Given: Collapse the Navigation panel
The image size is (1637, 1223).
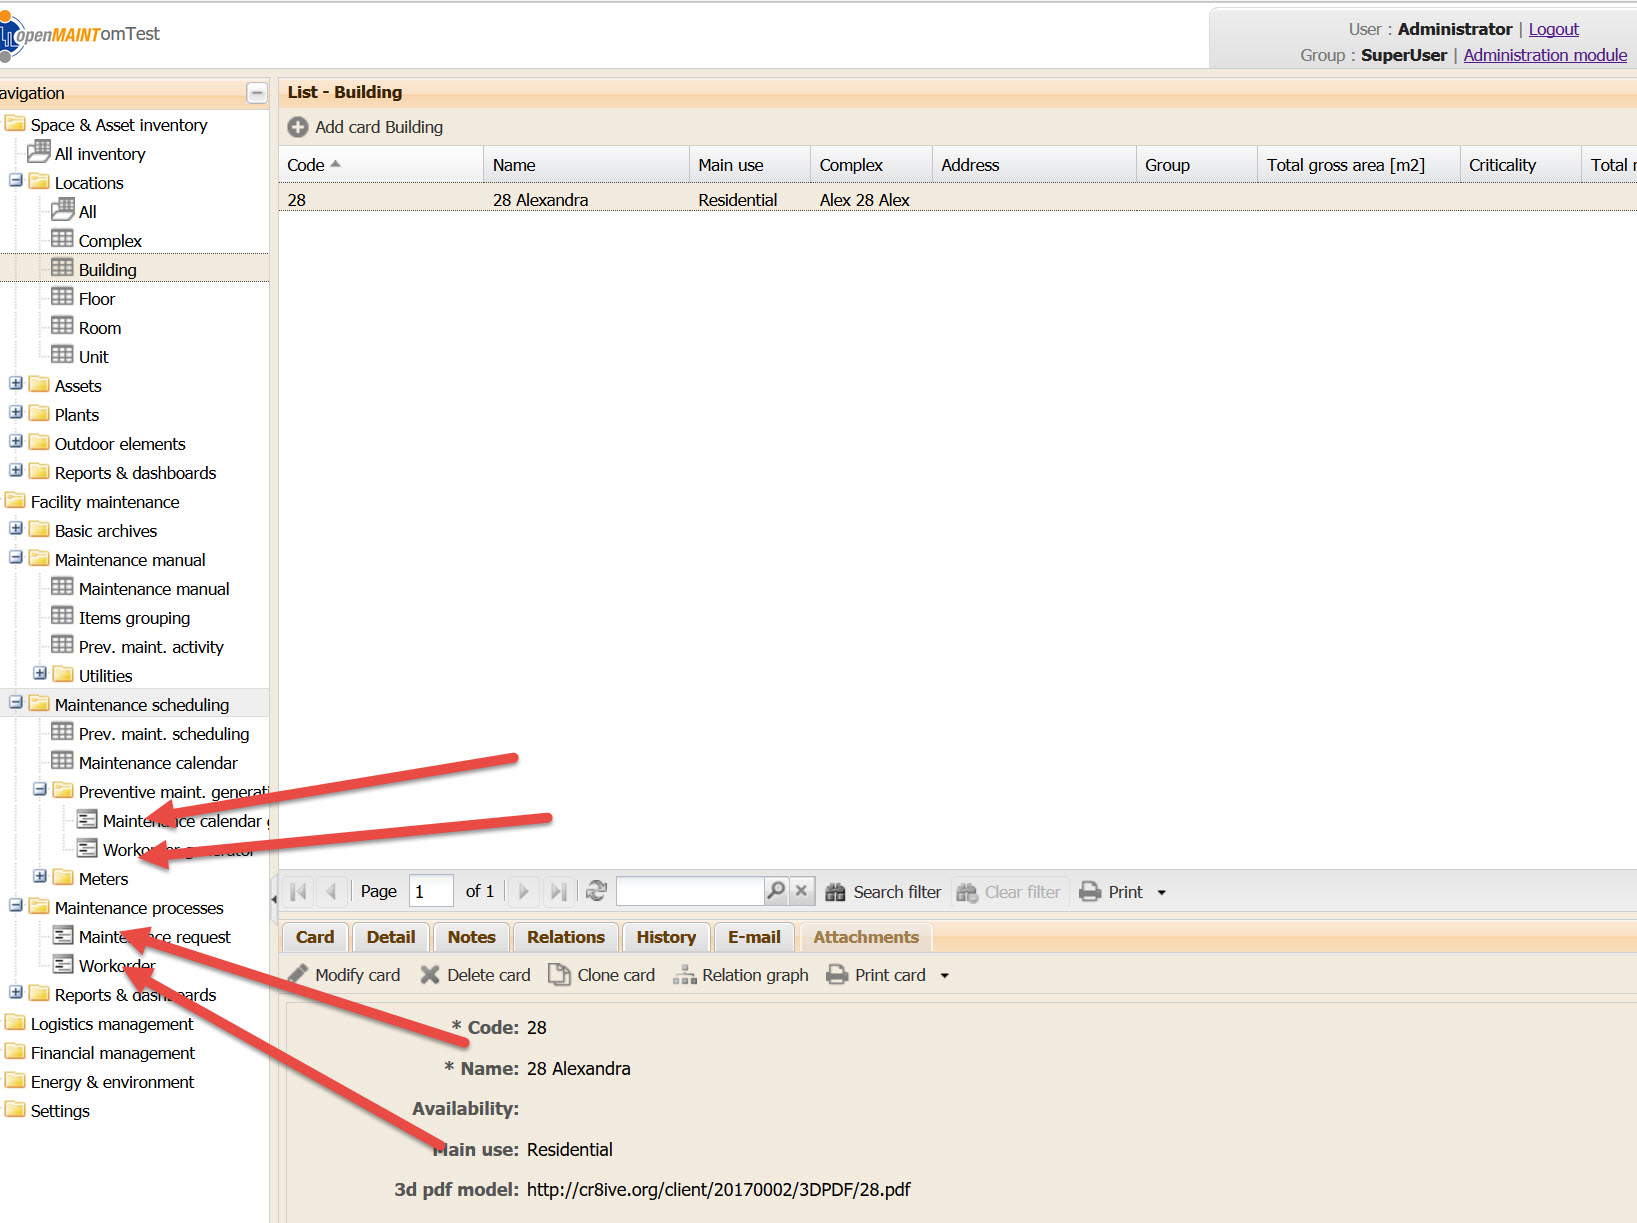Looking at the screenshot, I should coord(257,93).
